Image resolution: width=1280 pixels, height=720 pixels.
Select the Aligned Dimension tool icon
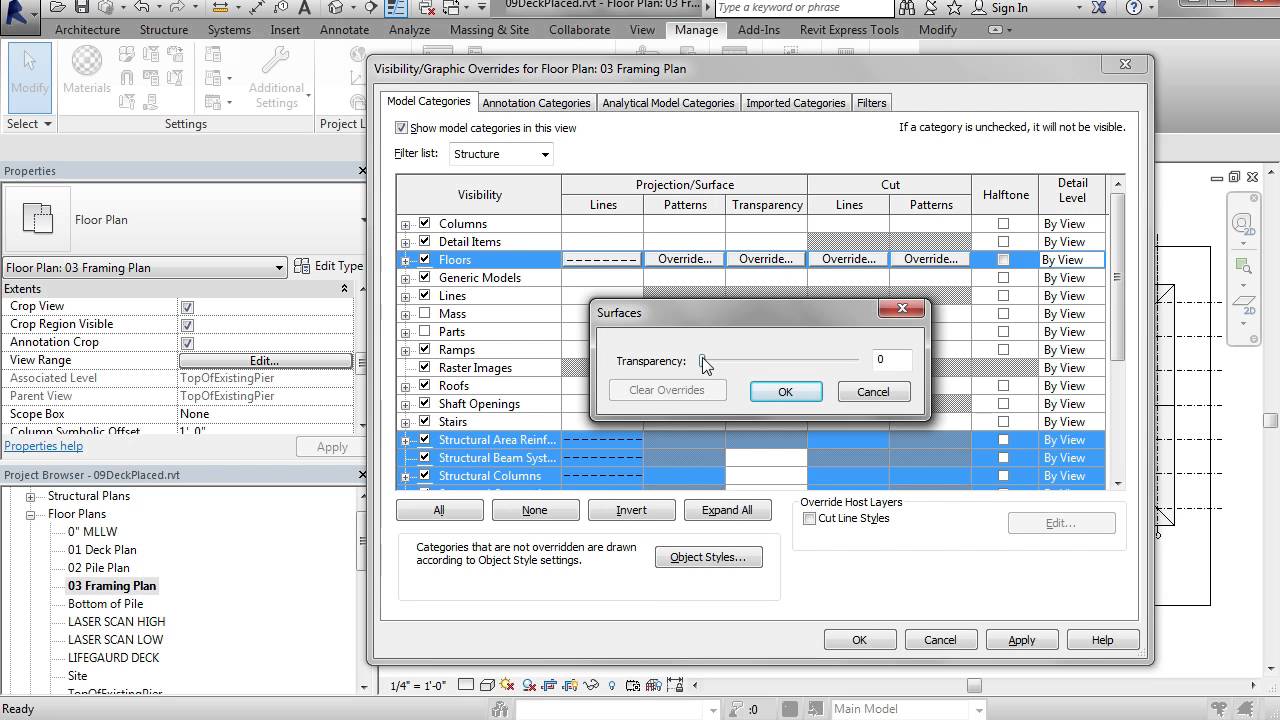(257, 7)
